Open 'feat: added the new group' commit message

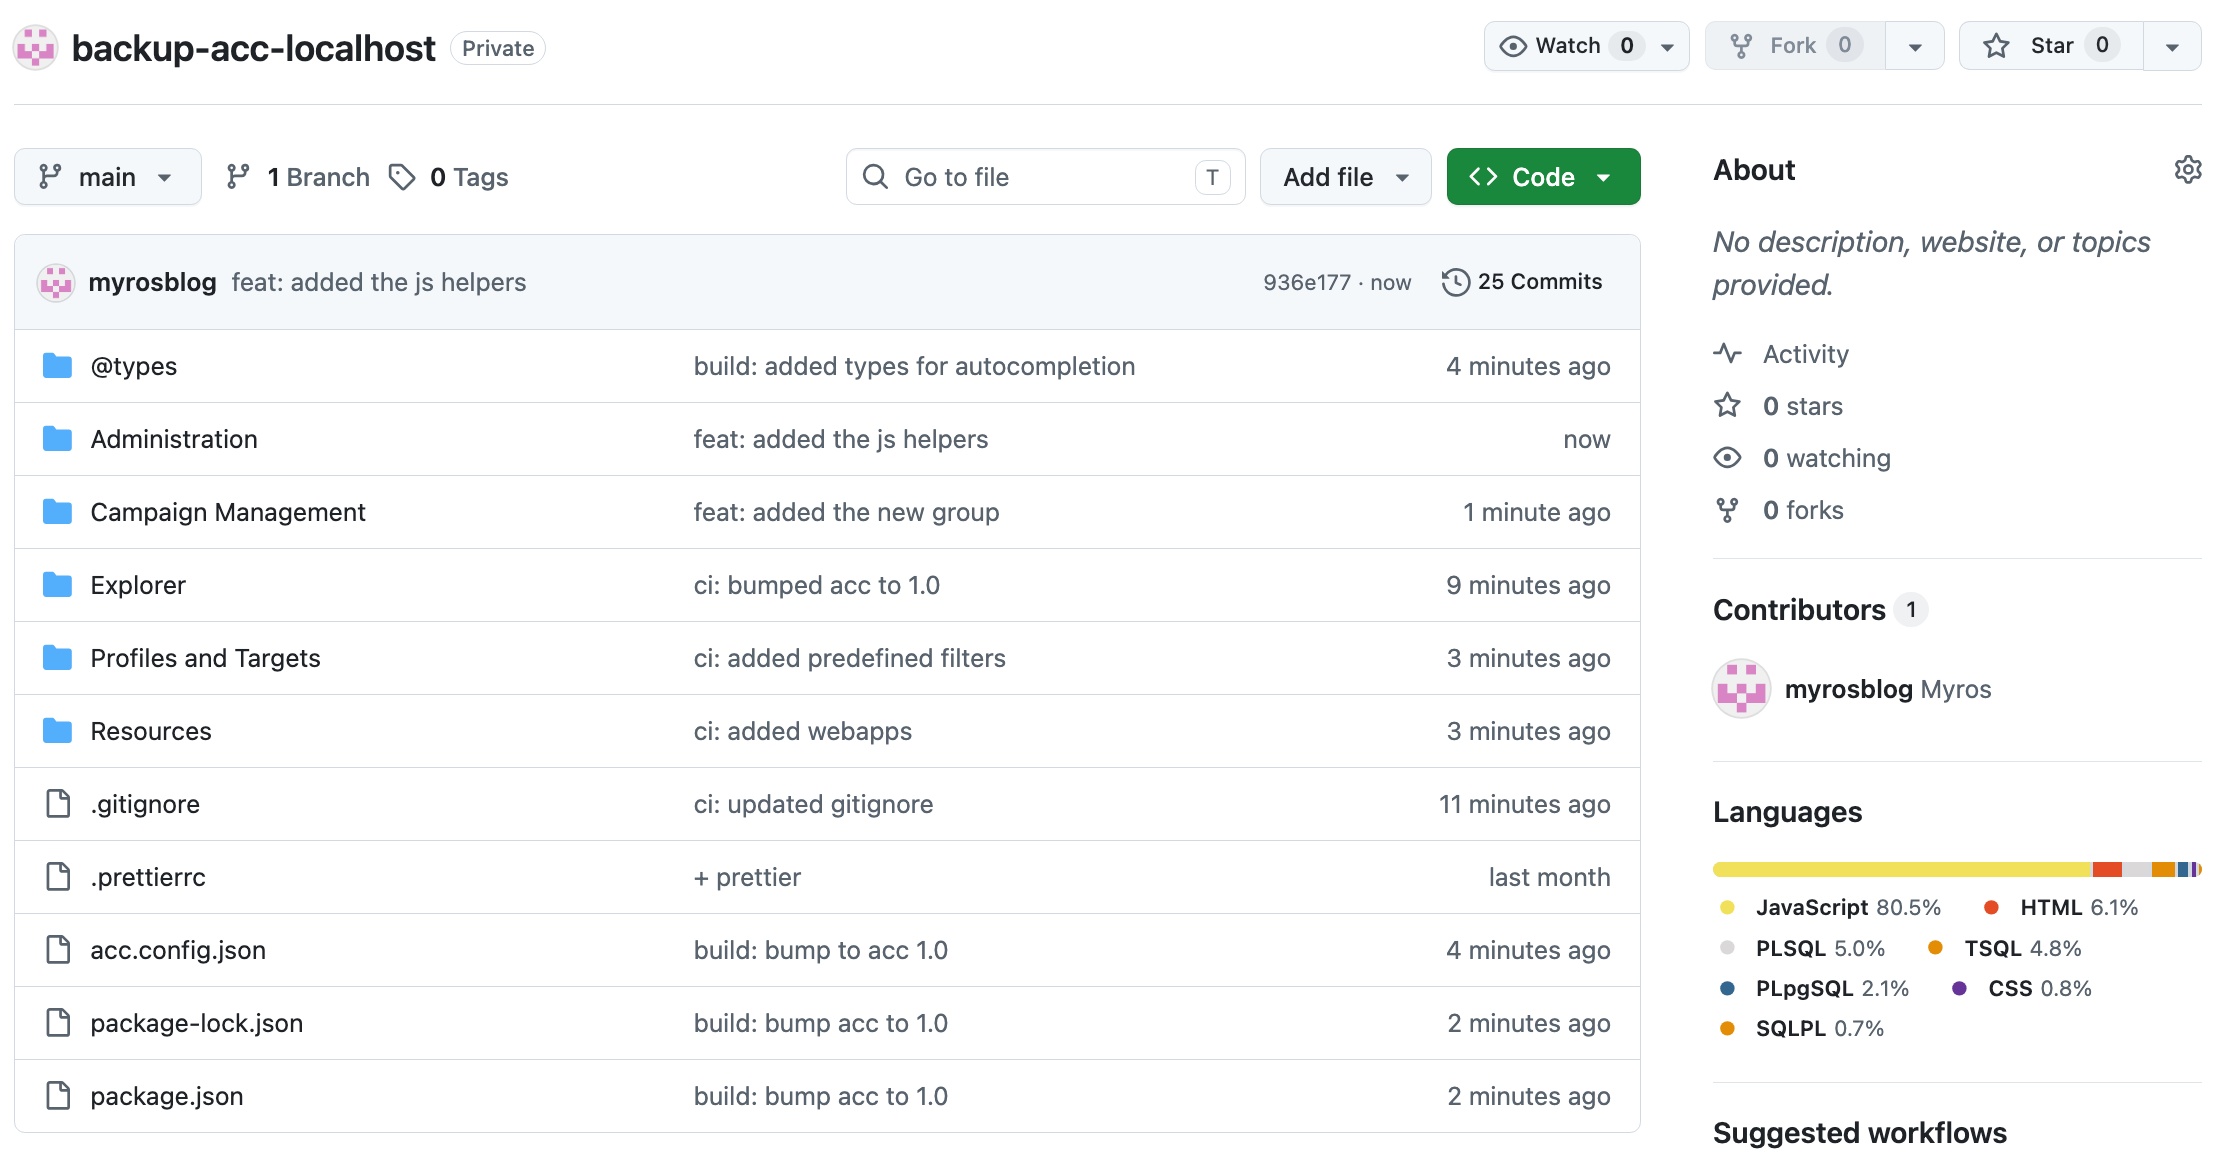click(846, 512)
